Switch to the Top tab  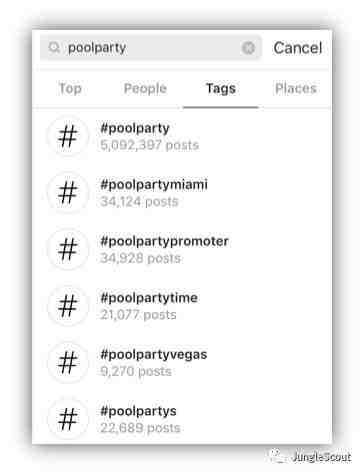[70, 89]
